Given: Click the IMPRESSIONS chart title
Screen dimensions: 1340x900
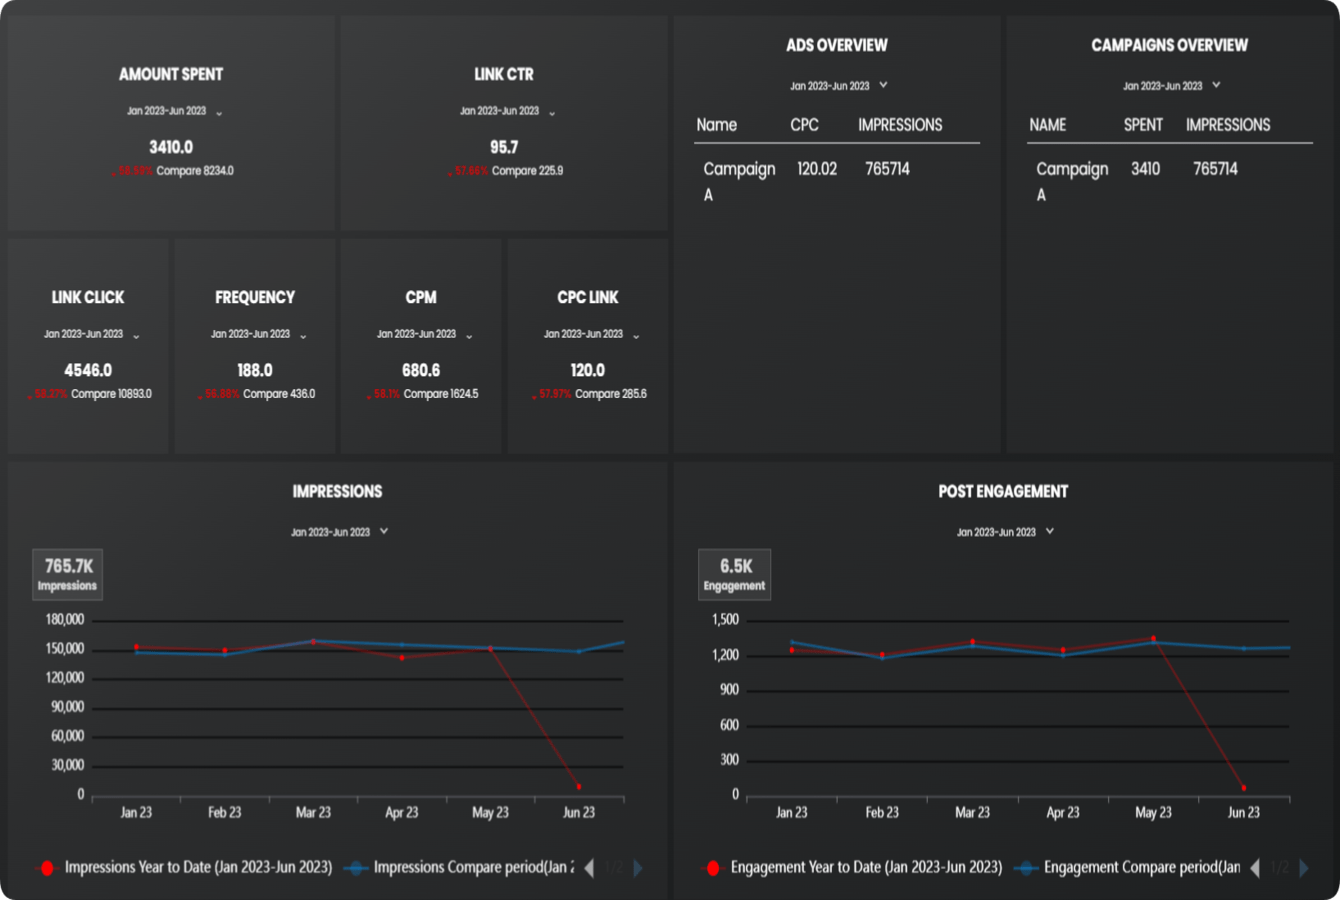Looking at the screenshot, I should 337,491.
